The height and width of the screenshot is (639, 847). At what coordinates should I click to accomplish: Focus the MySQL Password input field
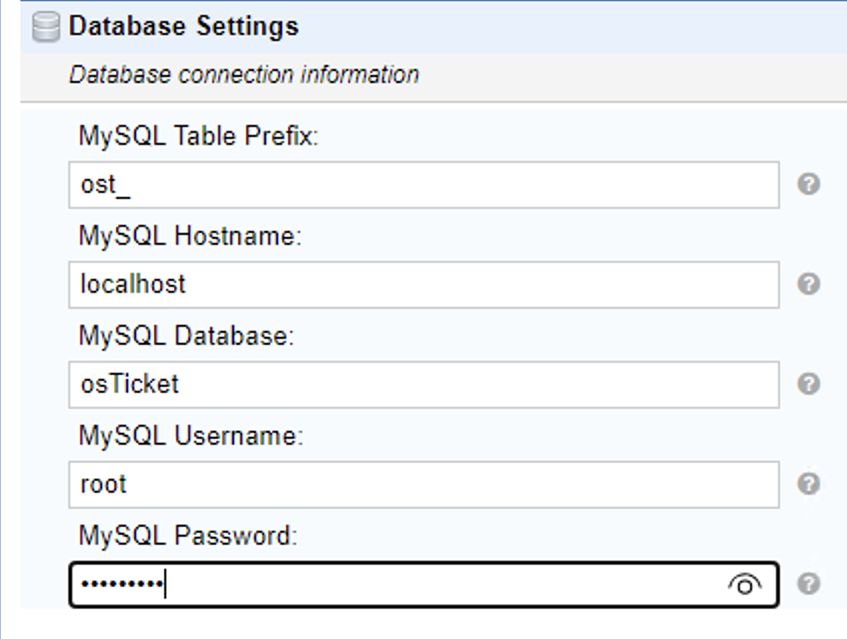(x=400, y=584)
